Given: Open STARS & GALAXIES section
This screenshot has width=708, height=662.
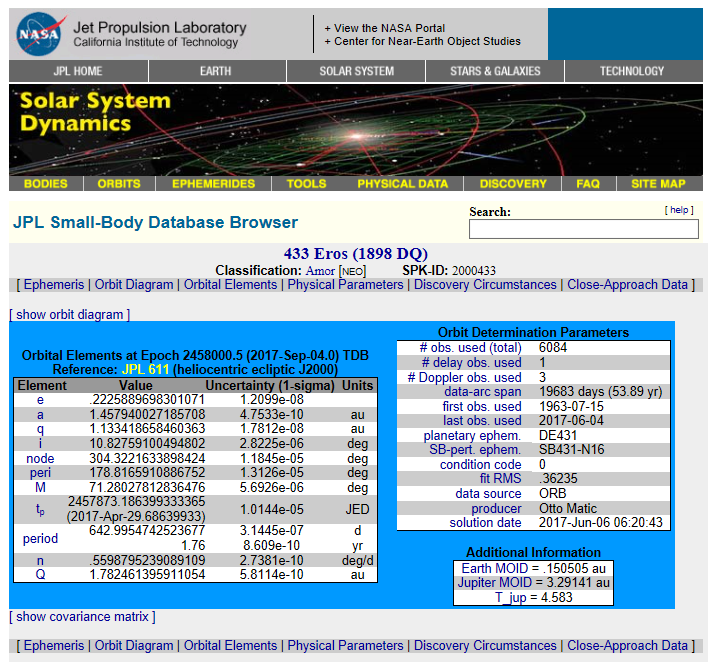Looking at the screenshot, I should [x=495, y=71].
